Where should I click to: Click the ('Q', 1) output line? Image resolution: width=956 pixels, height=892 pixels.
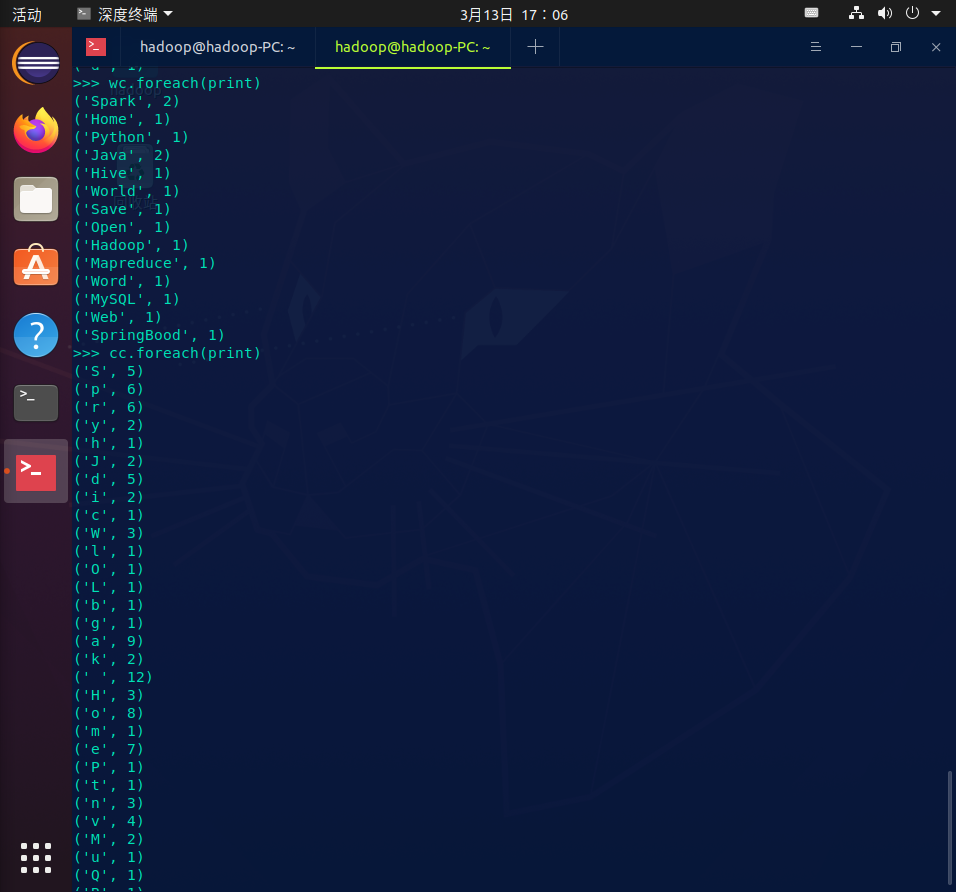tap(109, 875)
